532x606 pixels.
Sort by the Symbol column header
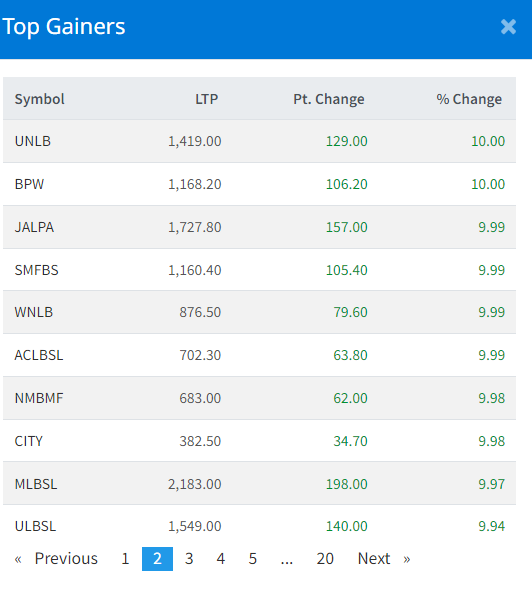coord(39,99)
